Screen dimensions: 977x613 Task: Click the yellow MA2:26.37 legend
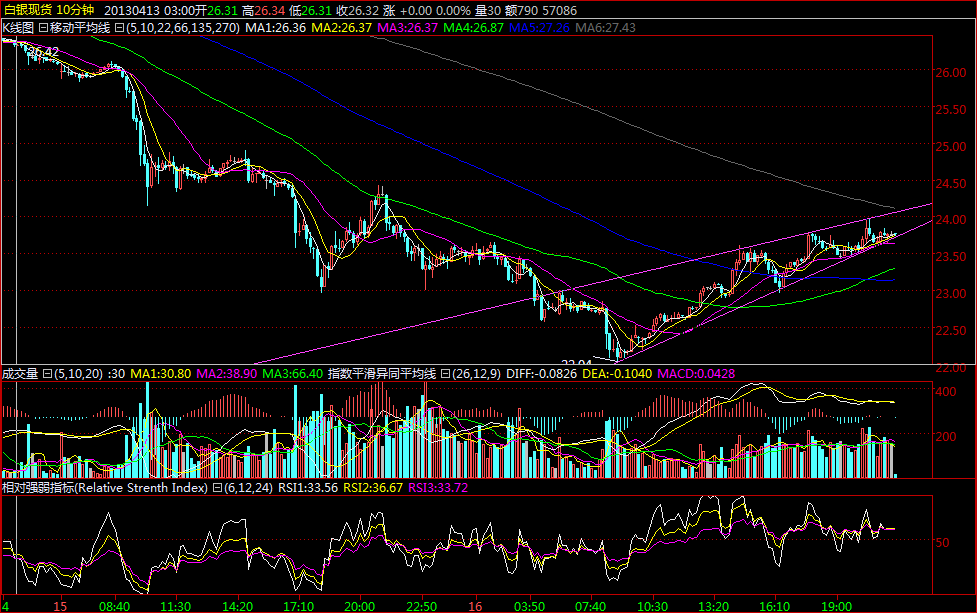pos(341,27)
